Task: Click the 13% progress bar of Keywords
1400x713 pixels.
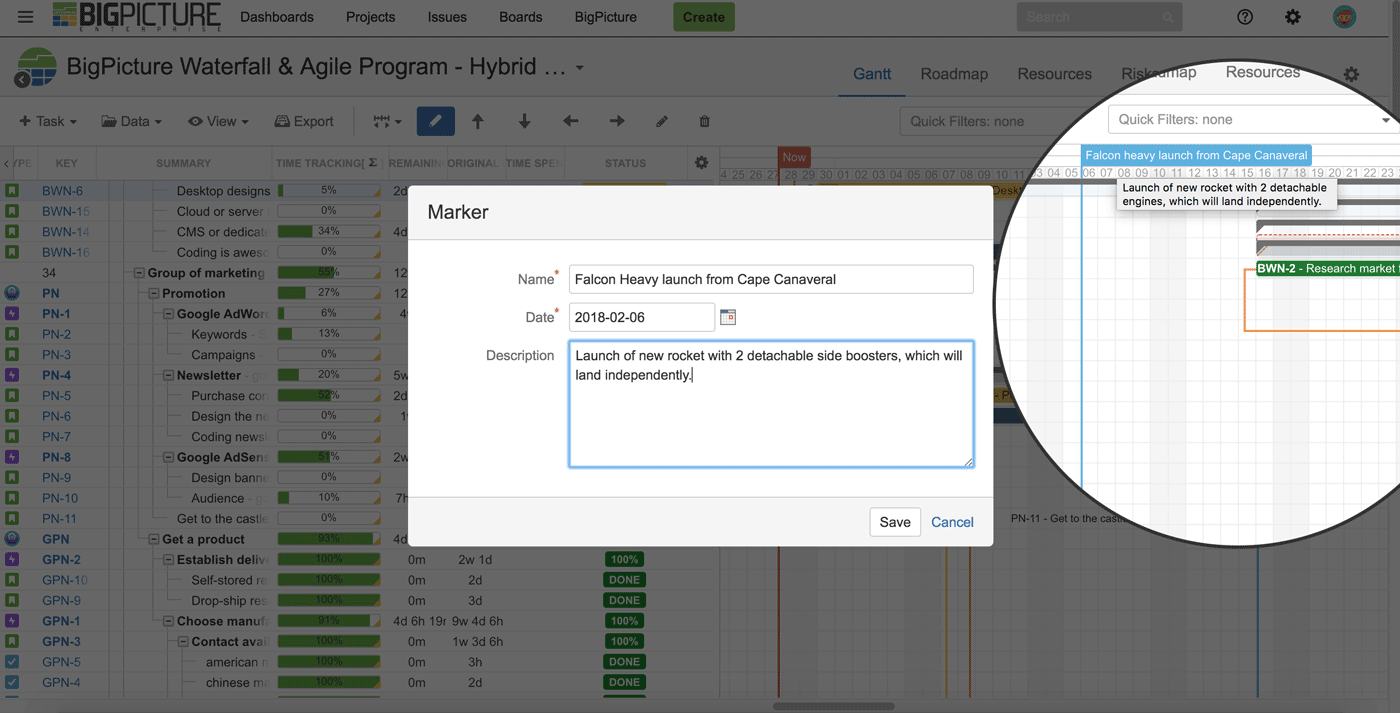Action: click(x=329, y=334)
